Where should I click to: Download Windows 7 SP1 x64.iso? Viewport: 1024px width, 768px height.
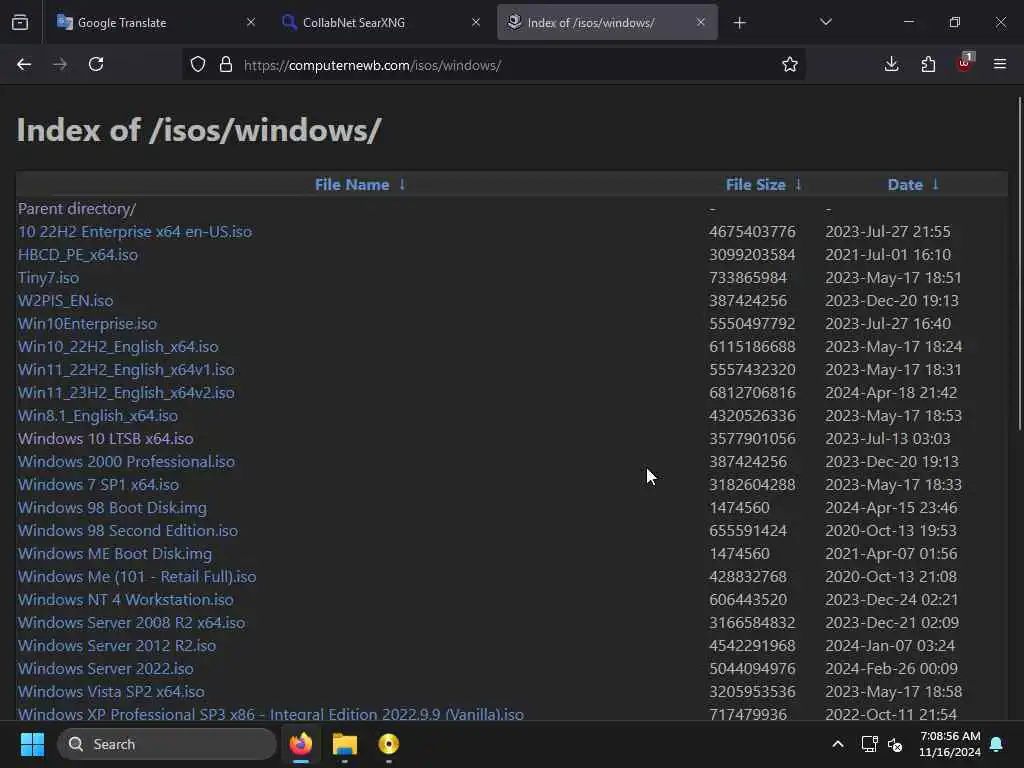(x=99, y=485)
